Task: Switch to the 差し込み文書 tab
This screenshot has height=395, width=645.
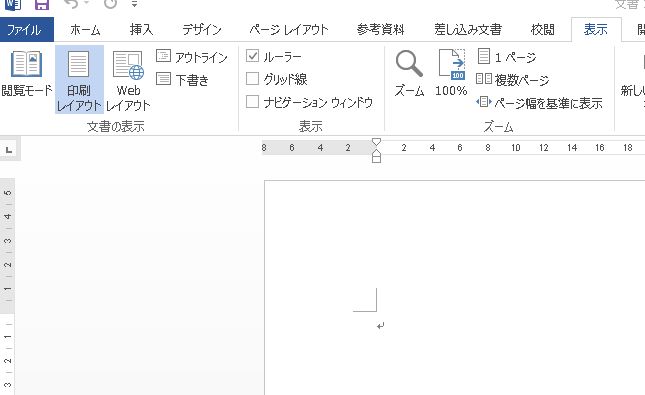Action: pyautogui.click(x=468, y=30)
